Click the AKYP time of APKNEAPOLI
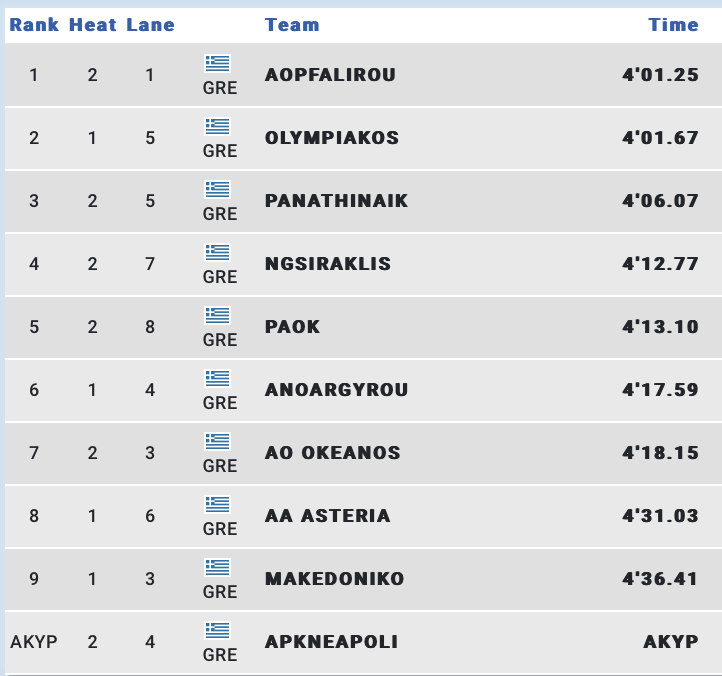Screen dimensions: 722x676 [x=670, y=641]
